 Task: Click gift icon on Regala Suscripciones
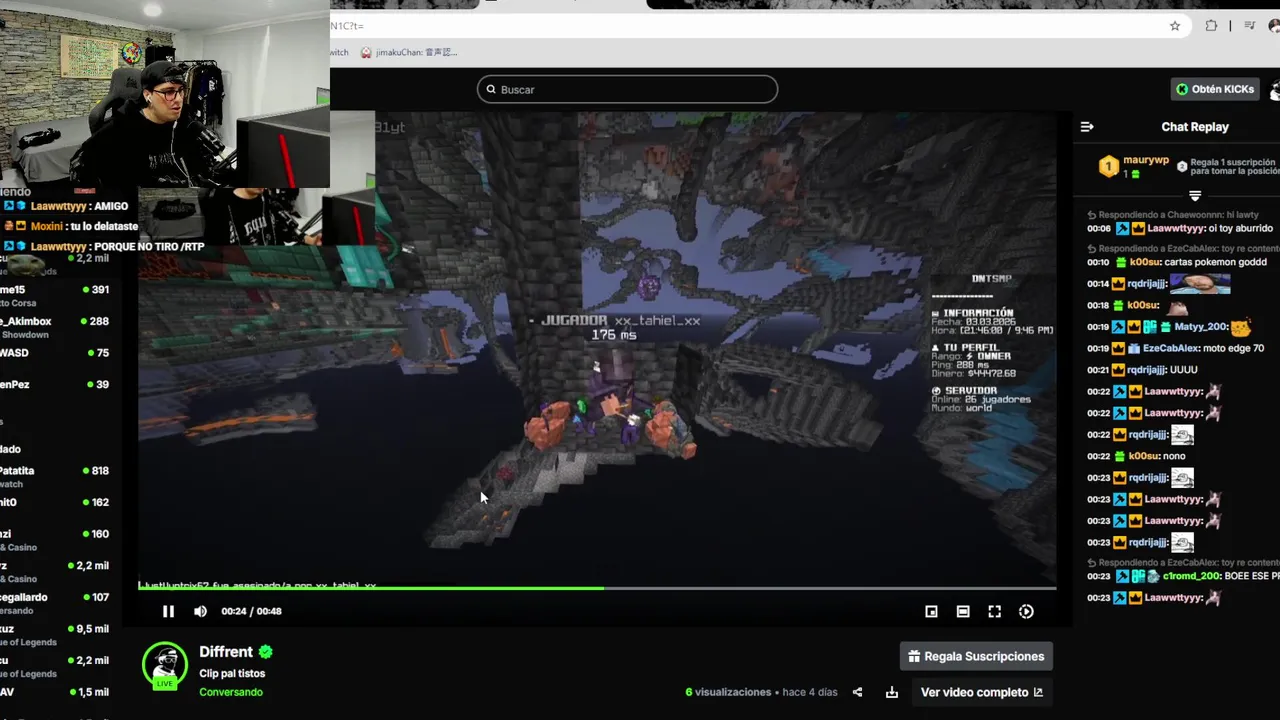(x=914, y=656)
